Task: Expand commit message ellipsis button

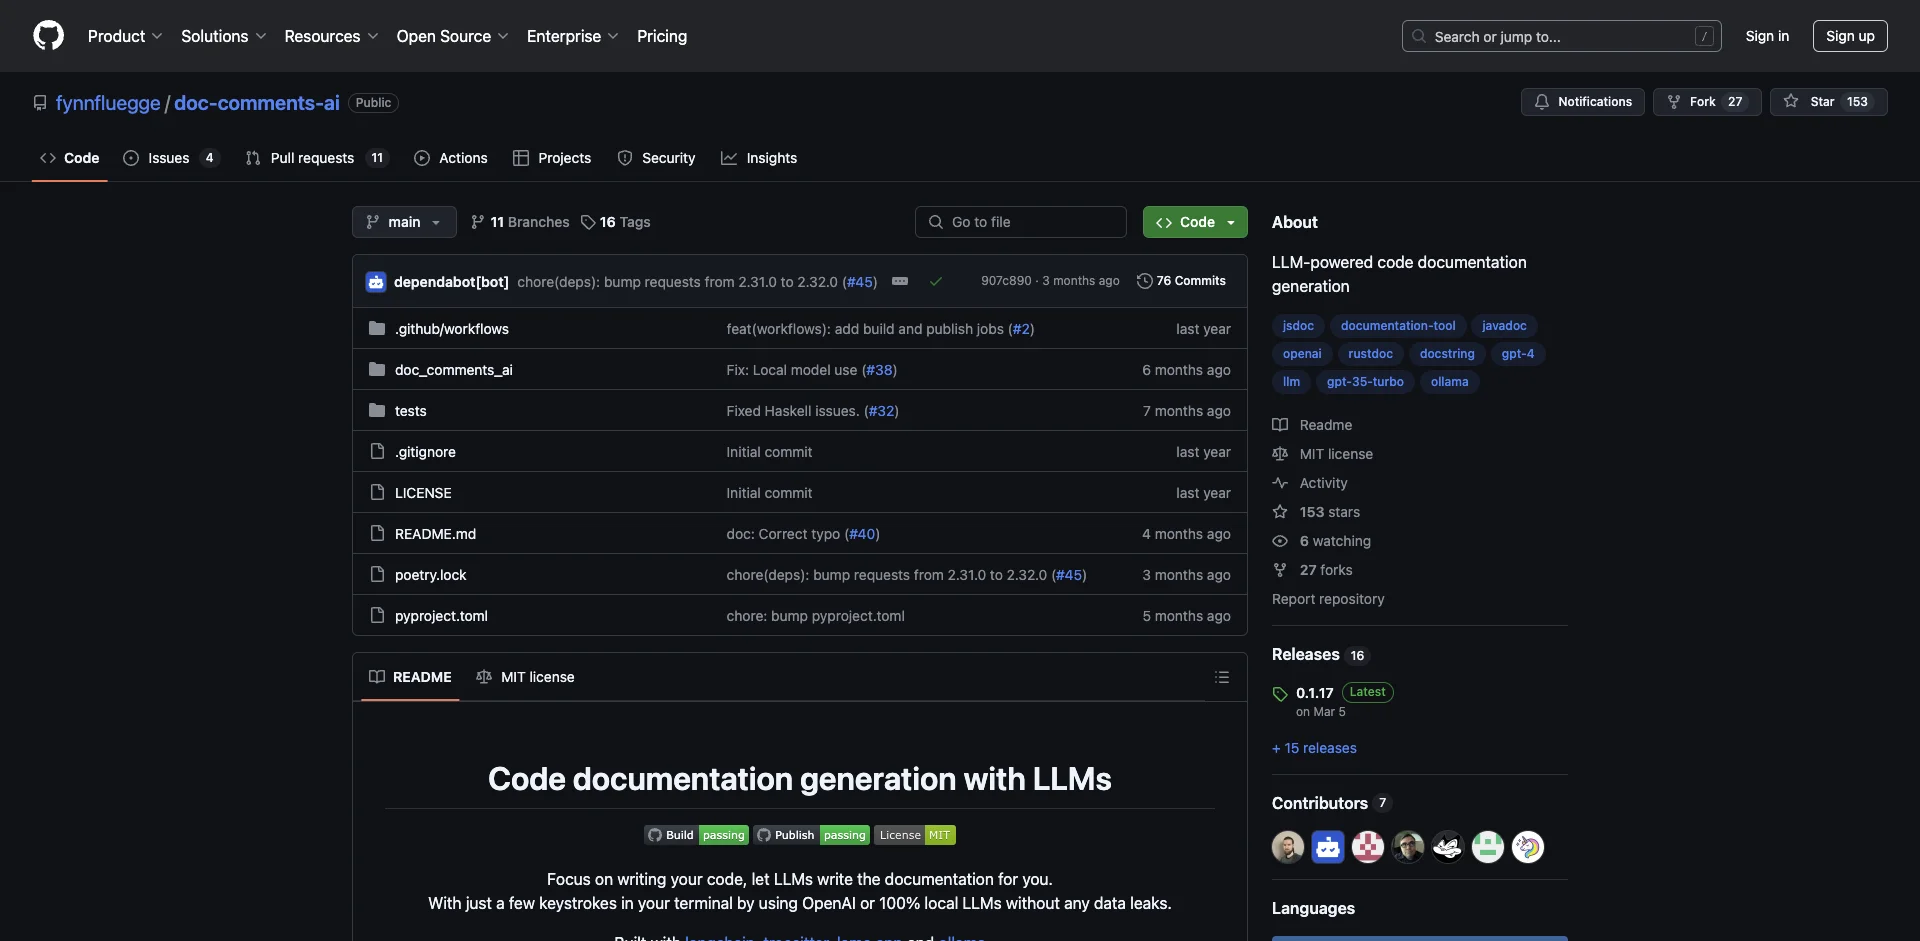Action: click(x=900, y=281)
